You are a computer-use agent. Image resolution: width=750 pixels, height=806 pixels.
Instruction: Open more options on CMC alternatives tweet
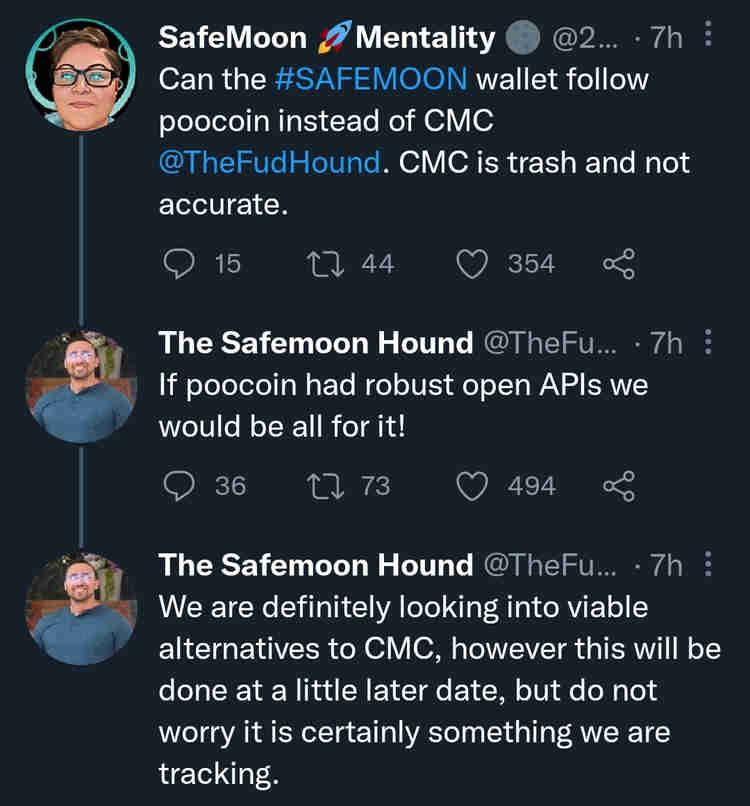point(709,565)
